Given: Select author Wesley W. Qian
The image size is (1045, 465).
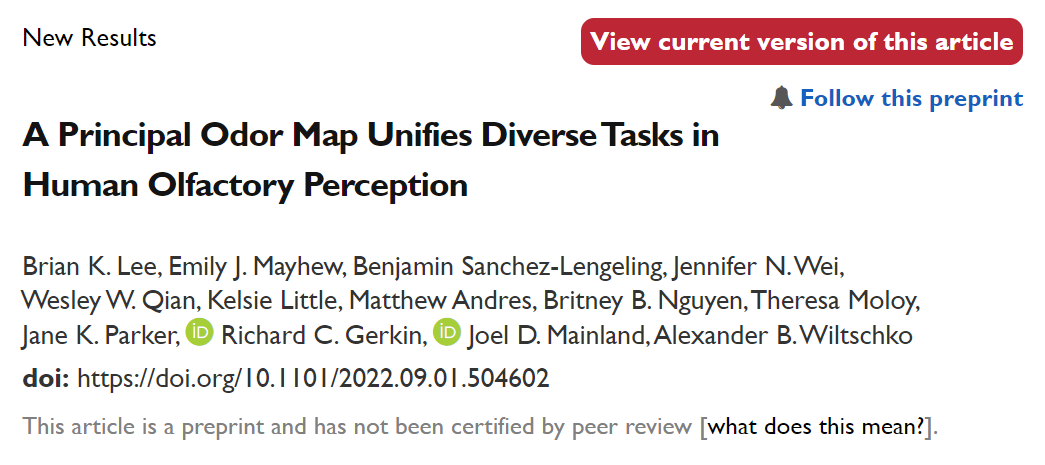Looking at the screenshot, I should click(x=109, y=300).
